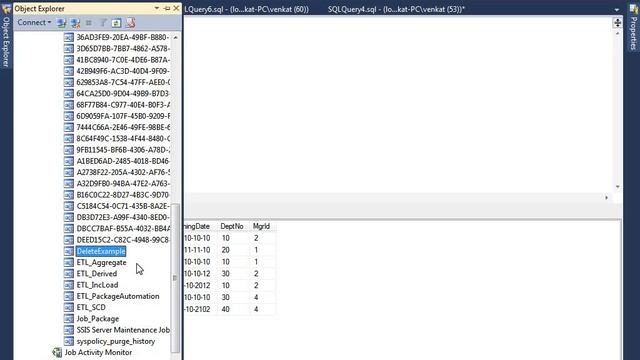
Task: Click job icon beside ETL_PackageAutomation
Action: (x=69, y=296)
